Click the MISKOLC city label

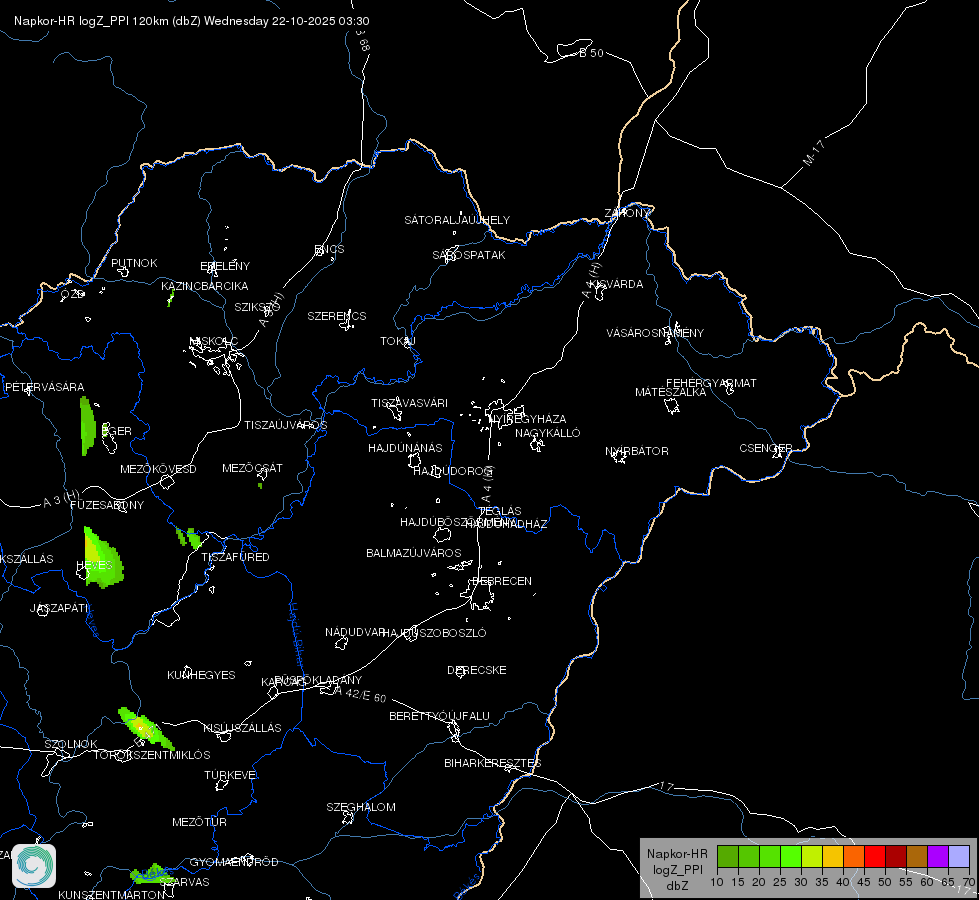pyautogui.click(x=214, y=341)
